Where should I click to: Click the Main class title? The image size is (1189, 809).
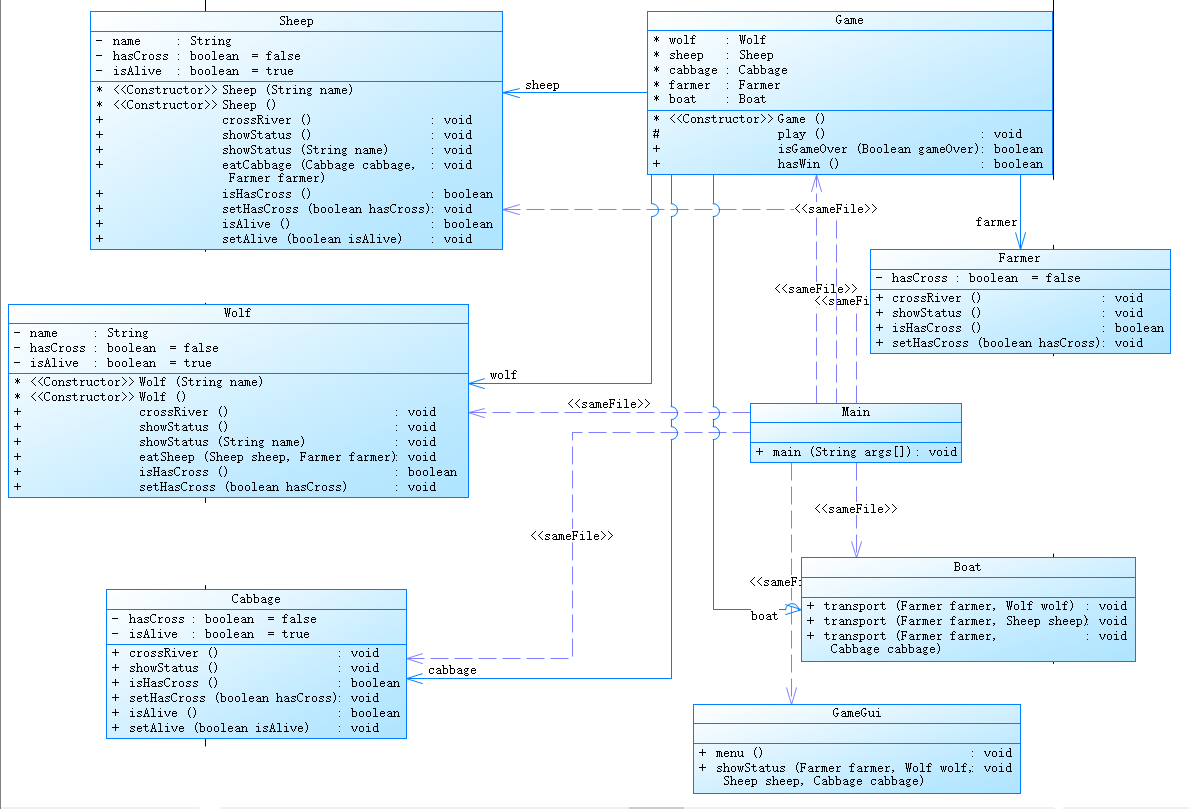tap(855, 412)
